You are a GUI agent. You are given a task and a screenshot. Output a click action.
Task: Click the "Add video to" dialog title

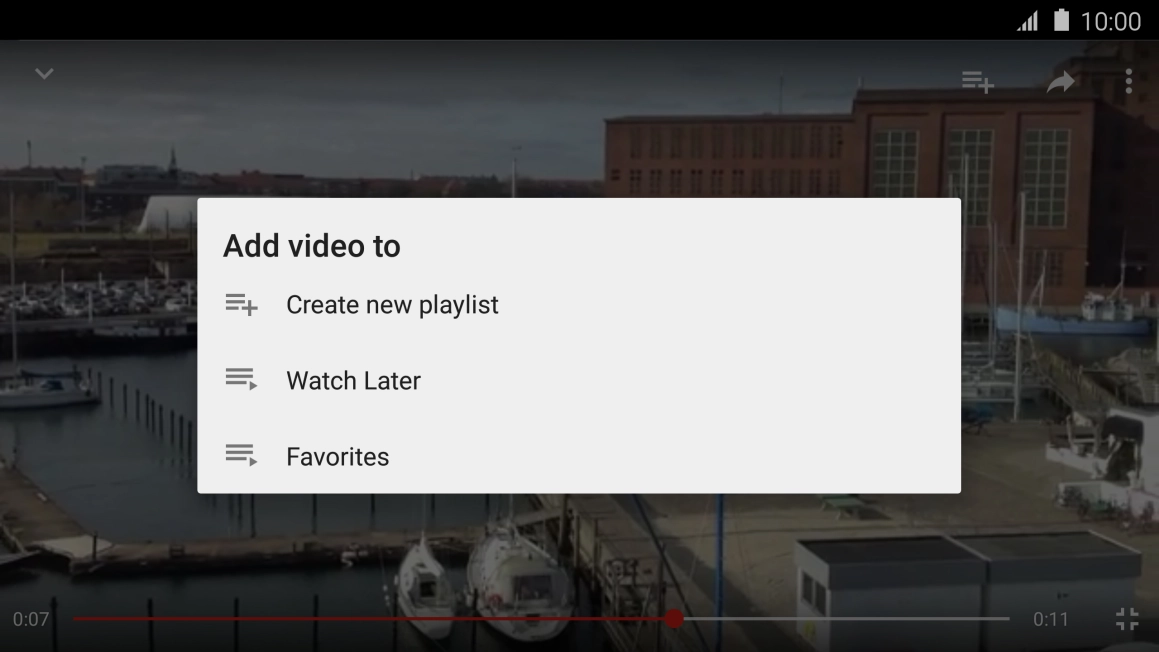point(312,246)
